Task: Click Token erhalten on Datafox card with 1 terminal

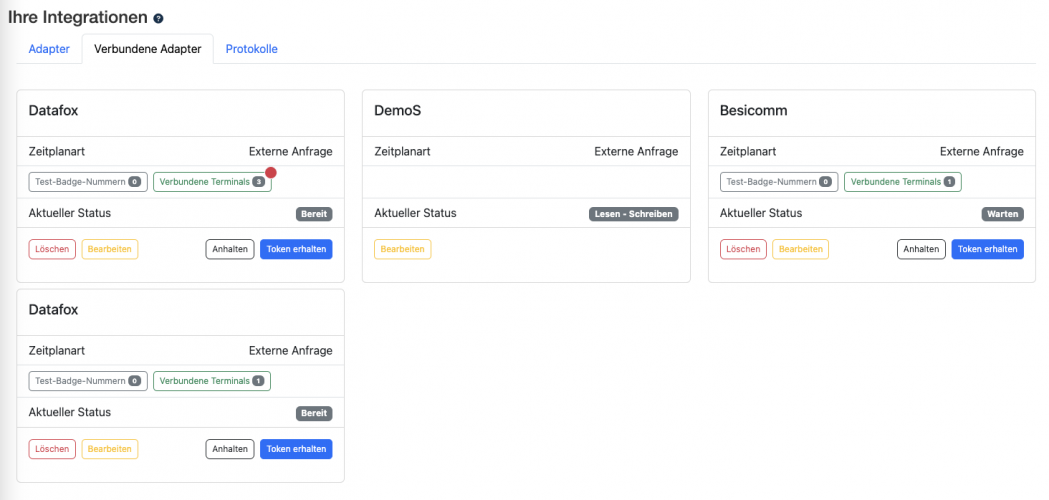Action: coord(296,449)
